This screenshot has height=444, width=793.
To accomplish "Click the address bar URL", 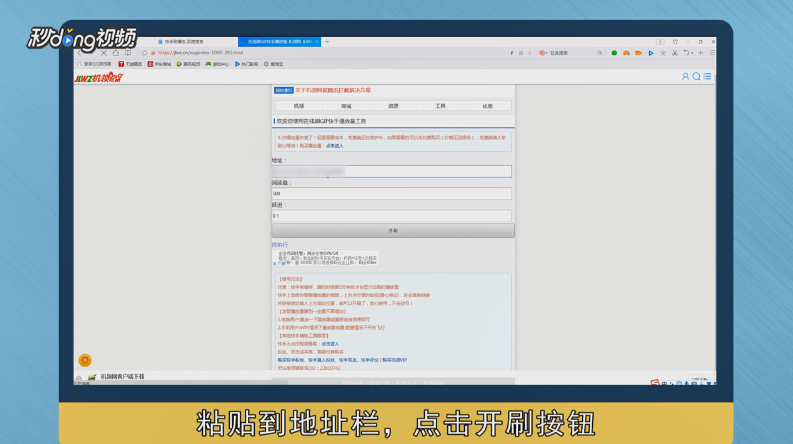I will point(200,53).
